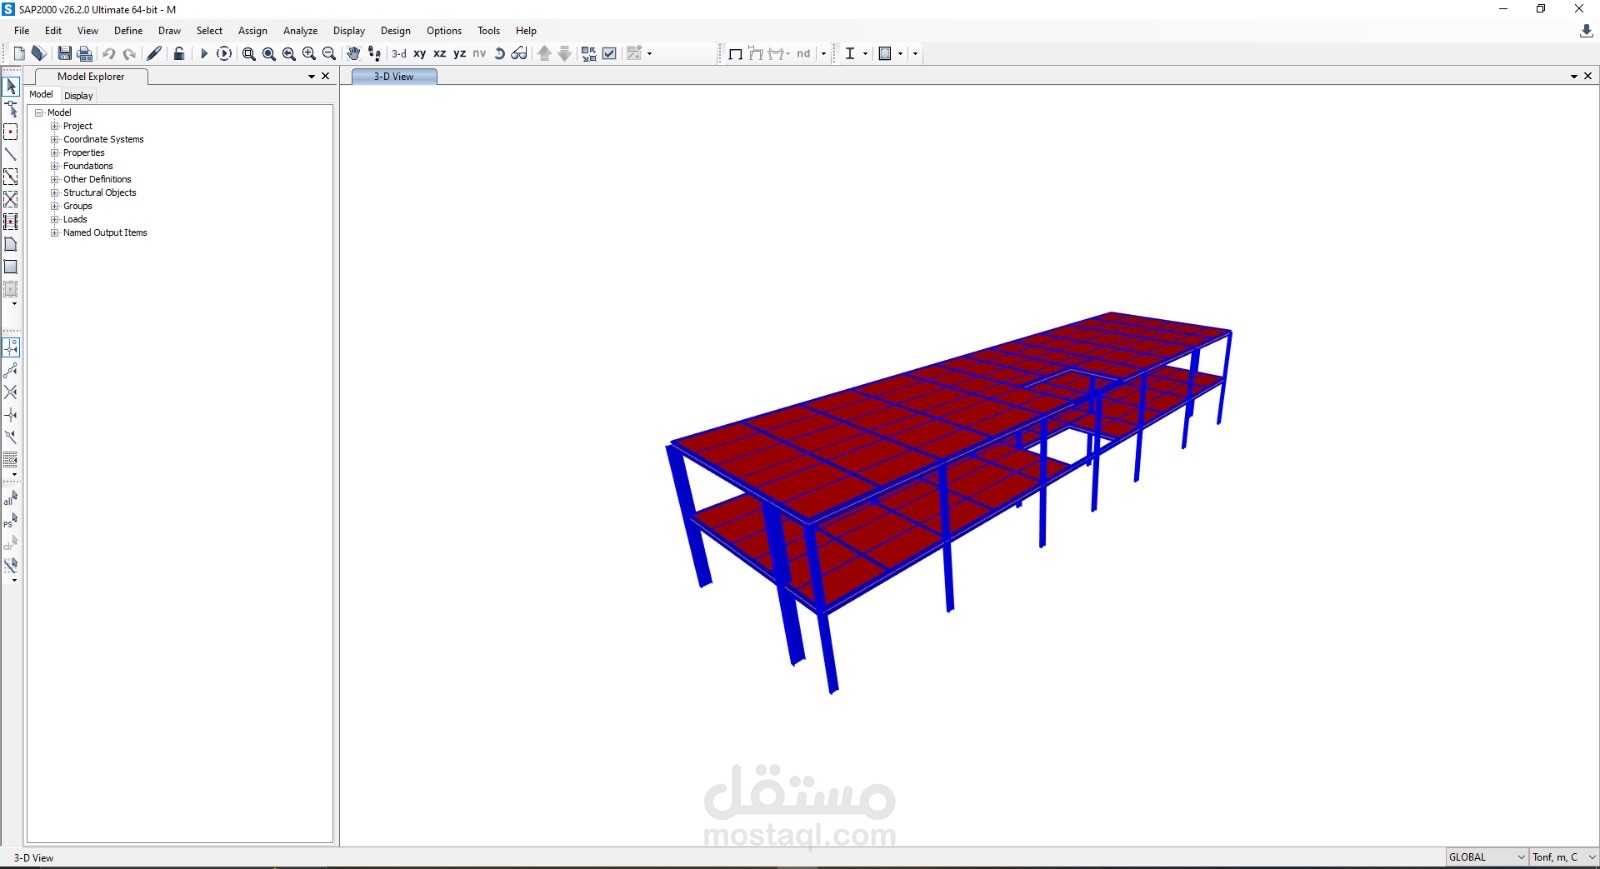Screen dimensions: 1600x869
Task: Open the GLOBAL coordinate system dropdown
Action: pos(1488,857)
